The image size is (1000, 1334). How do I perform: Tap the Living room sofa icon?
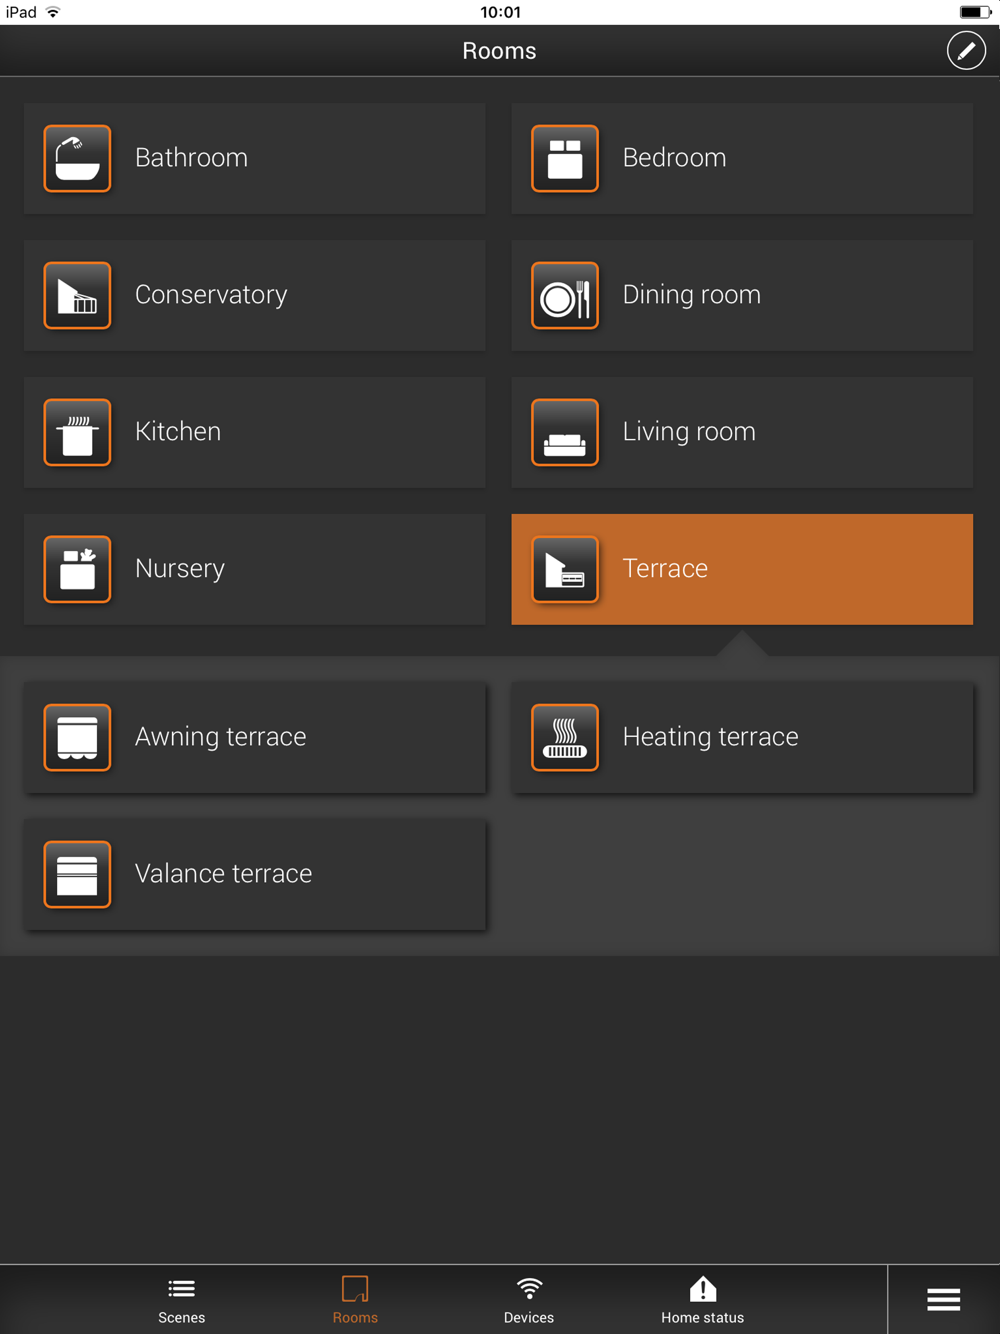tap(565, 432)
